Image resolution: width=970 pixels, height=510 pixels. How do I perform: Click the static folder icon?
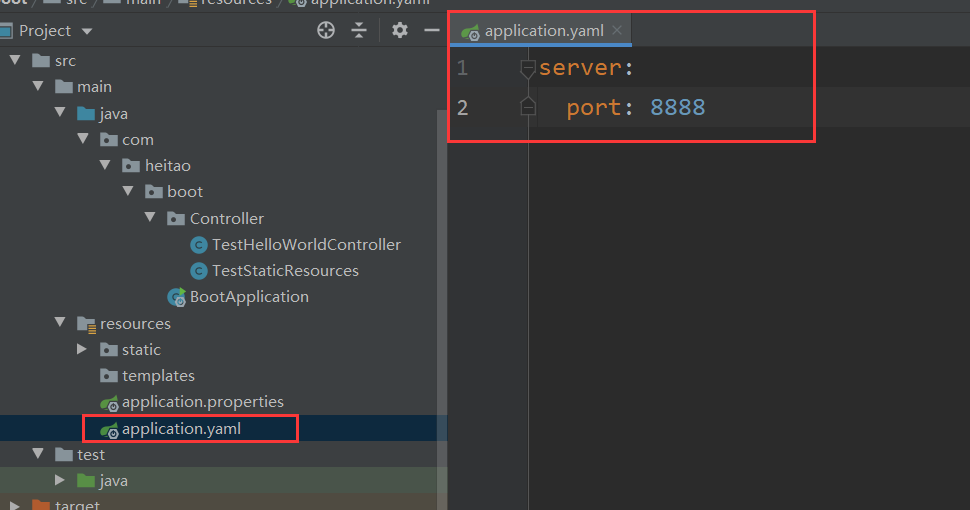tap(109, 350)
